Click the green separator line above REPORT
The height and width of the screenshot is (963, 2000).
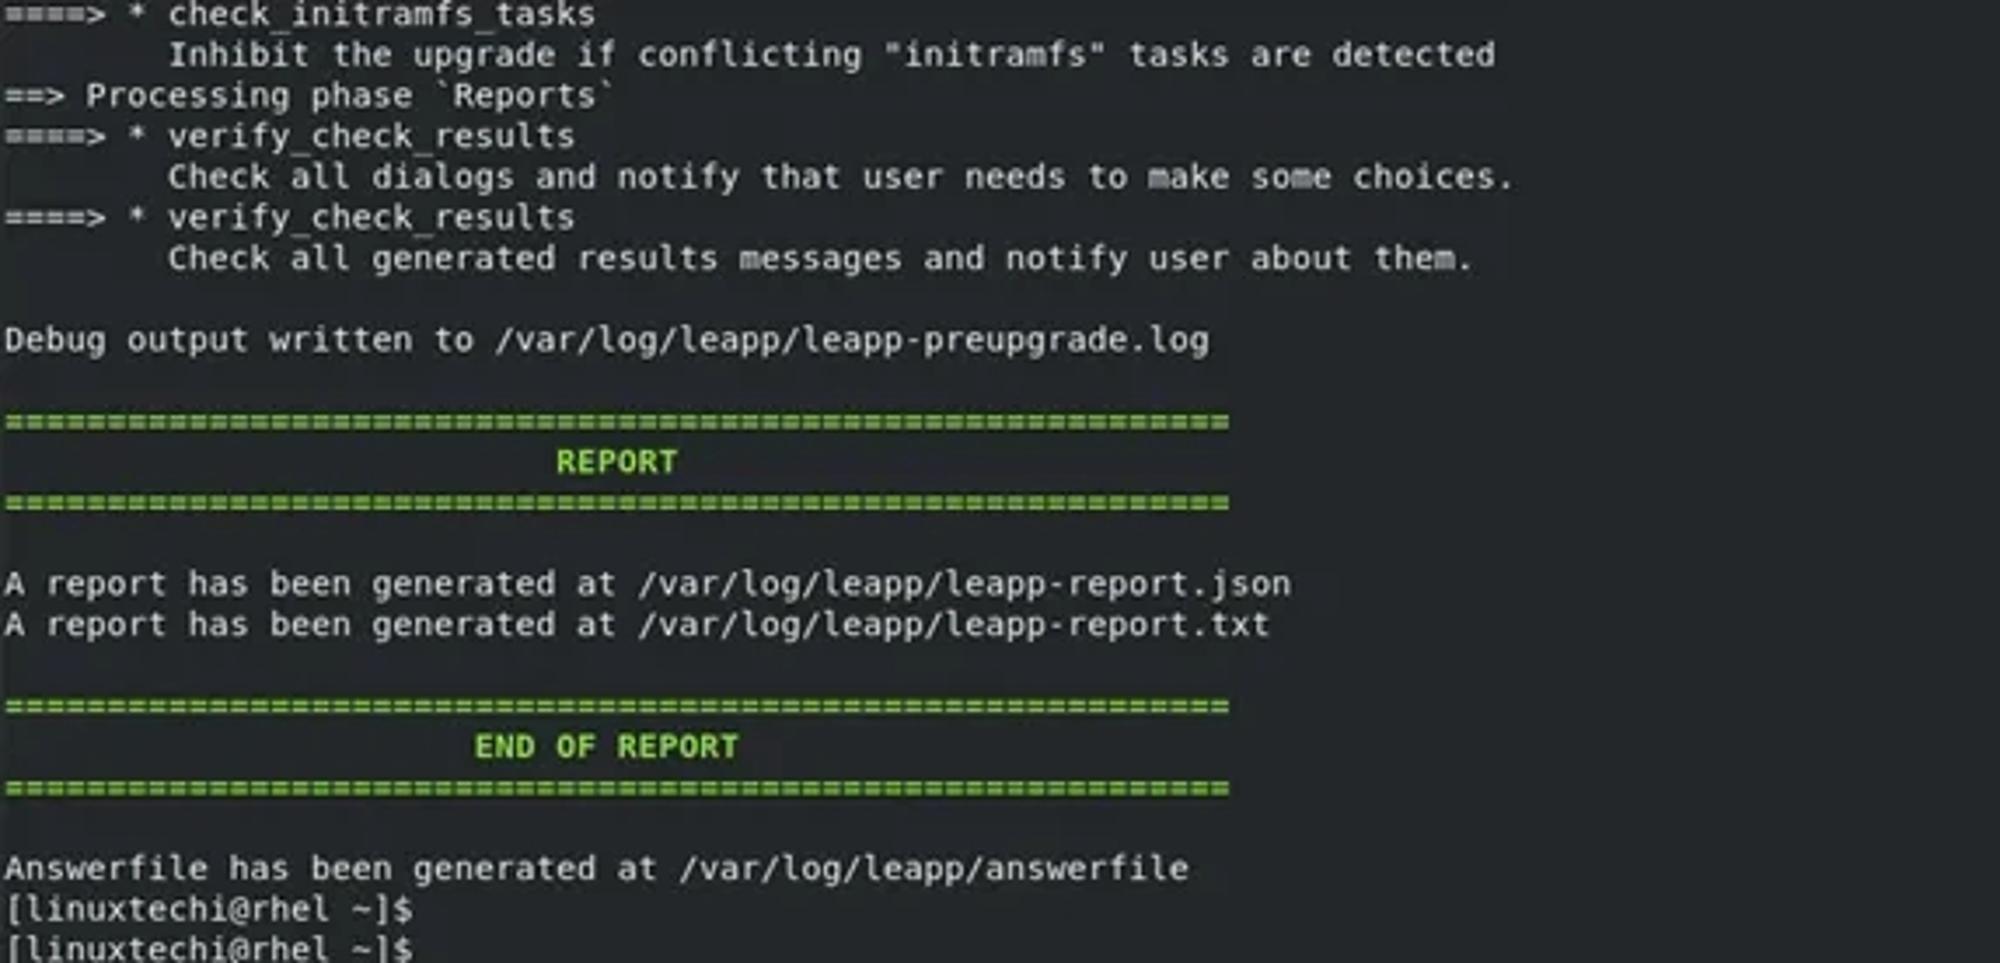point(617,421)
